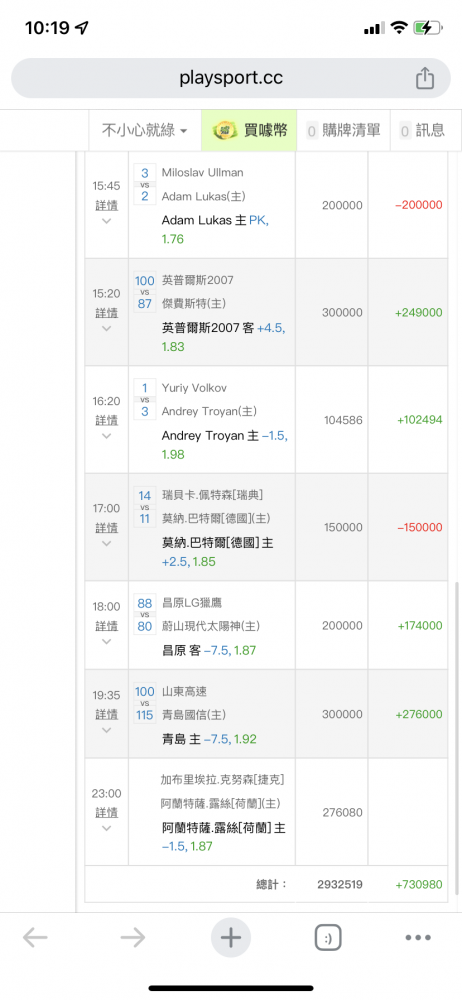Image resolution: width=462 pixels, height=1000 pixels.
Task: Click the page scrollbar on right edge
Action: pos(456,737)
